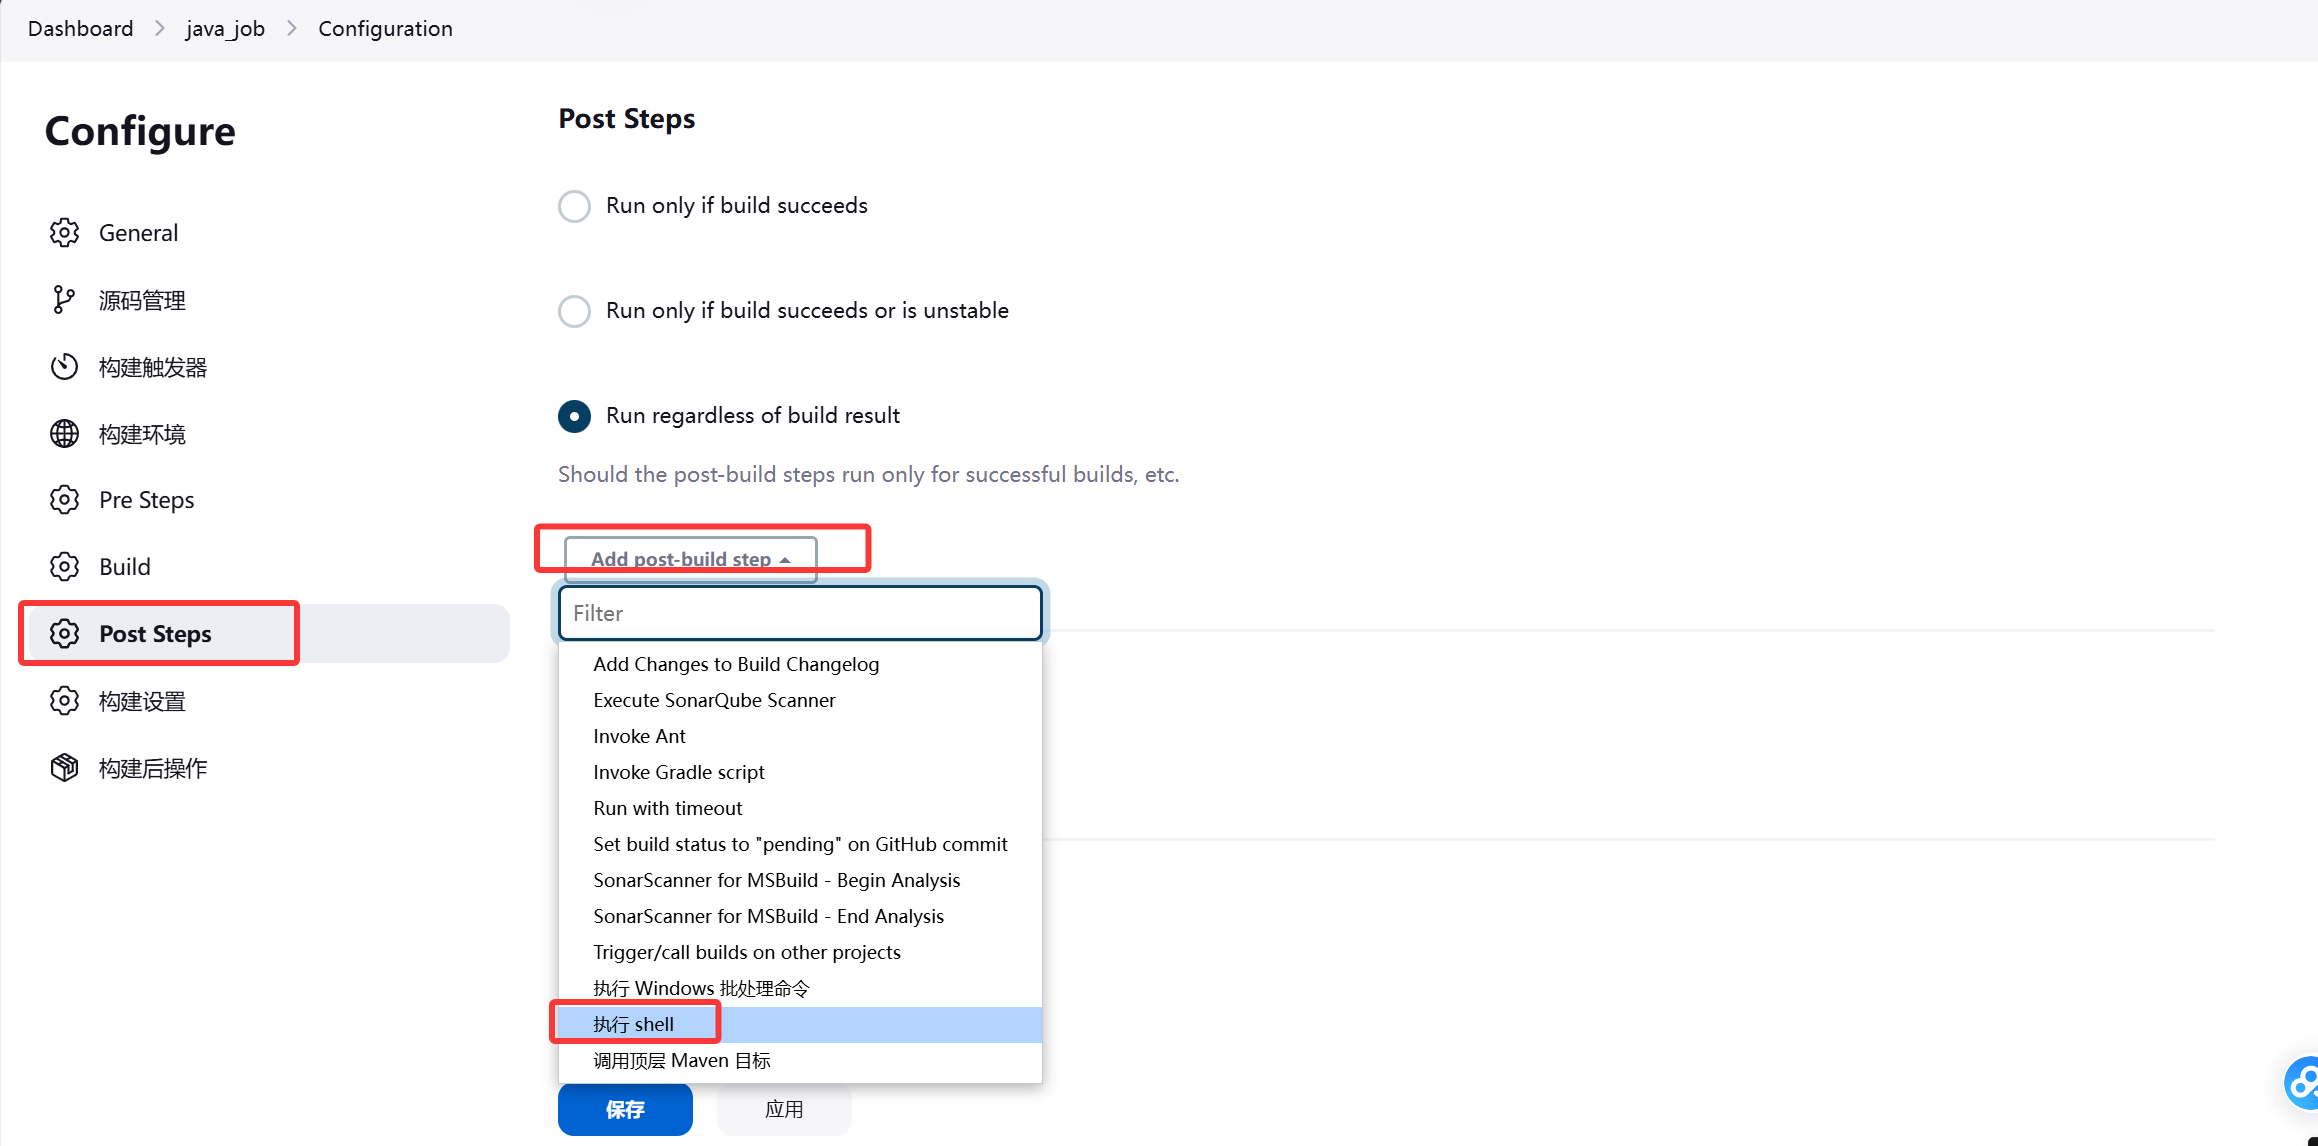Choose Set build status to pending on GitHub
The height and width of the screenshot is (1146, 2318).
800,844
